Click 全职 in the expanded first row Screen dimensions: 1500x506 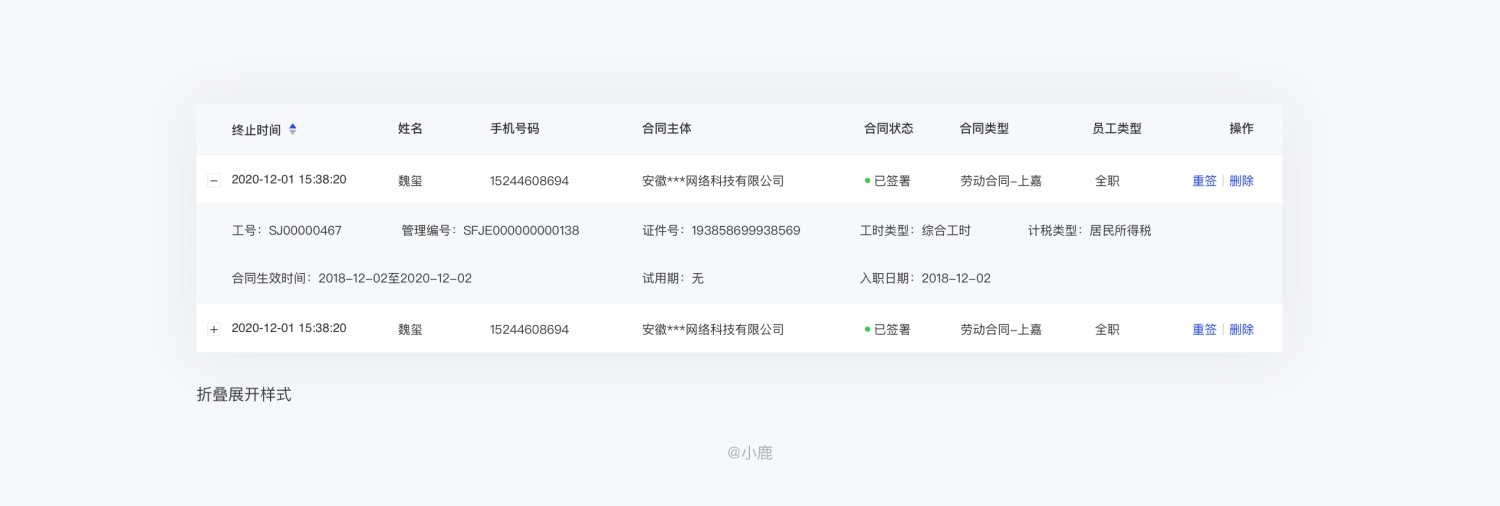pyautogui.click(x=1107, y=181)
